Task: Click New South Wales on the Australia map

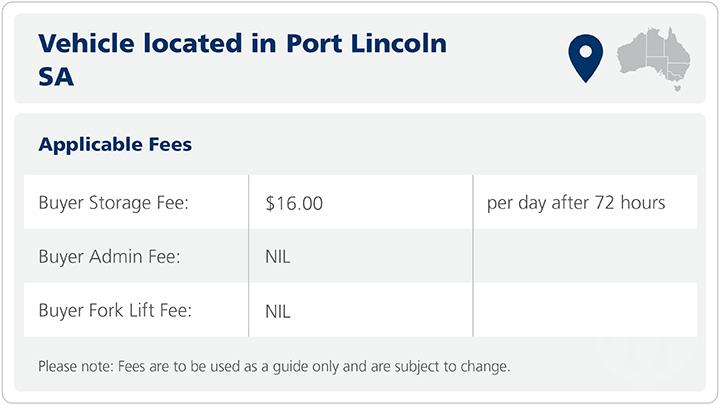Action: [680, 67]
